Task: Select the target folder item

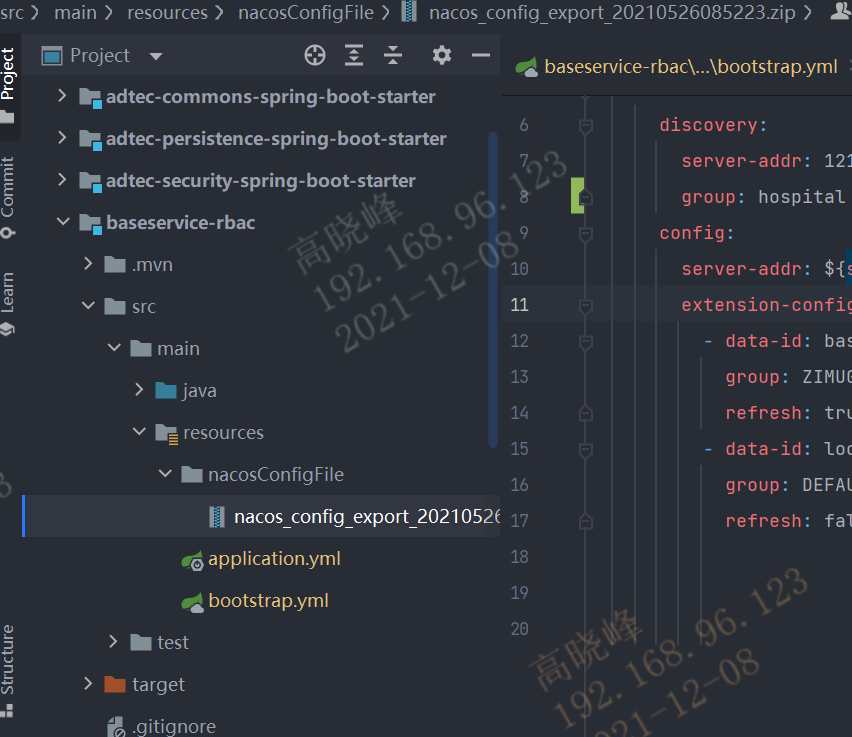Action: pos(158,685)
